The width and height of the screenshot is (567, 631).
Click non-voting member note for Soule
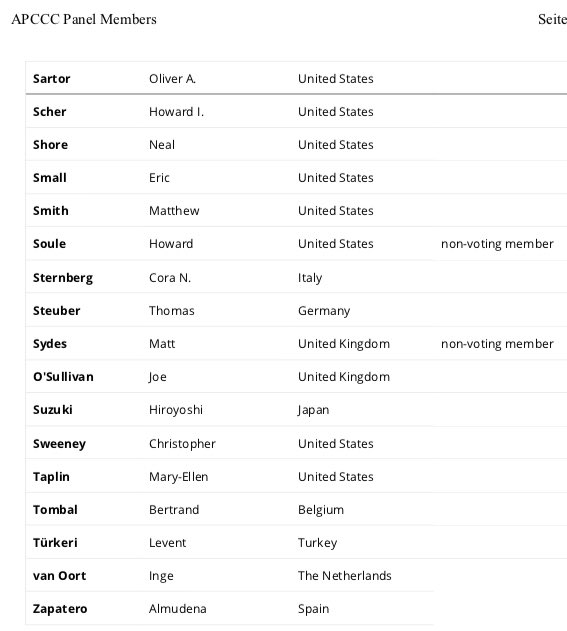(497, 243)
